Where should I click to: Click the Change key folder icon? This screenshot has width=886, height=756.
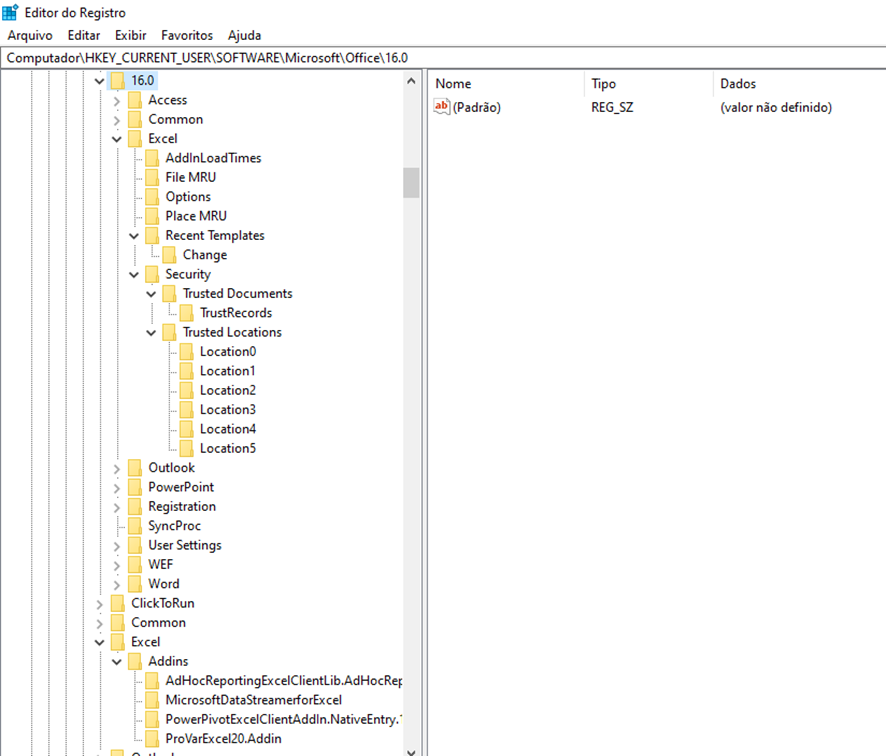click(169, 255)
